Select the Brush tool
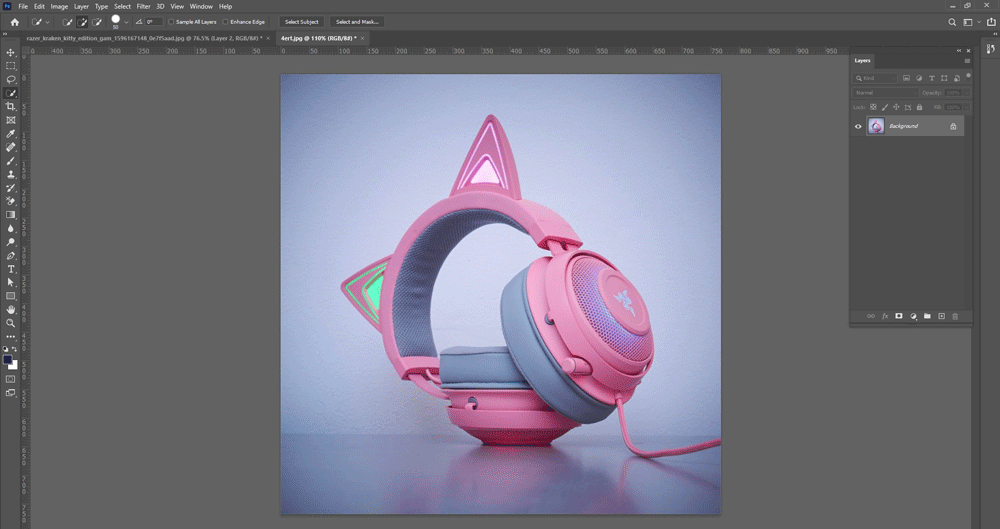 (x=11, y=161)
